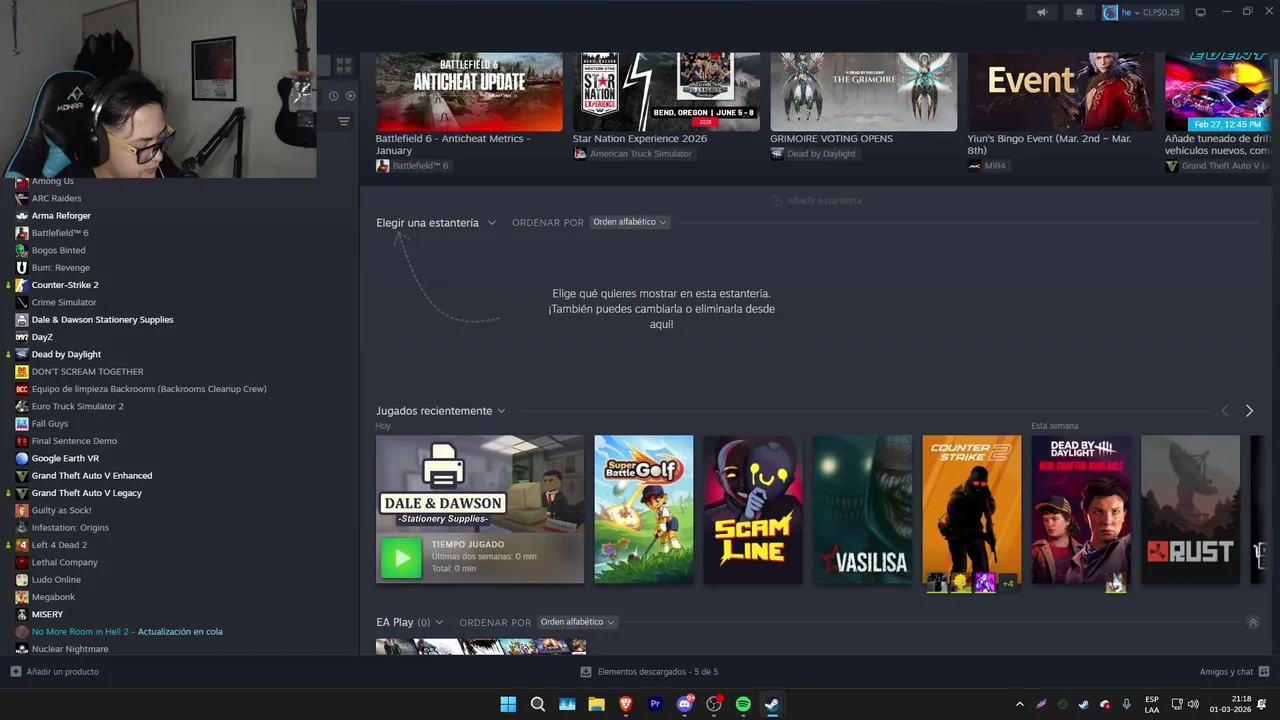This screenshot has width=1280, height=720.
Task: Open Dead by Daylight game cover
Action: [x=1081, y=509]
